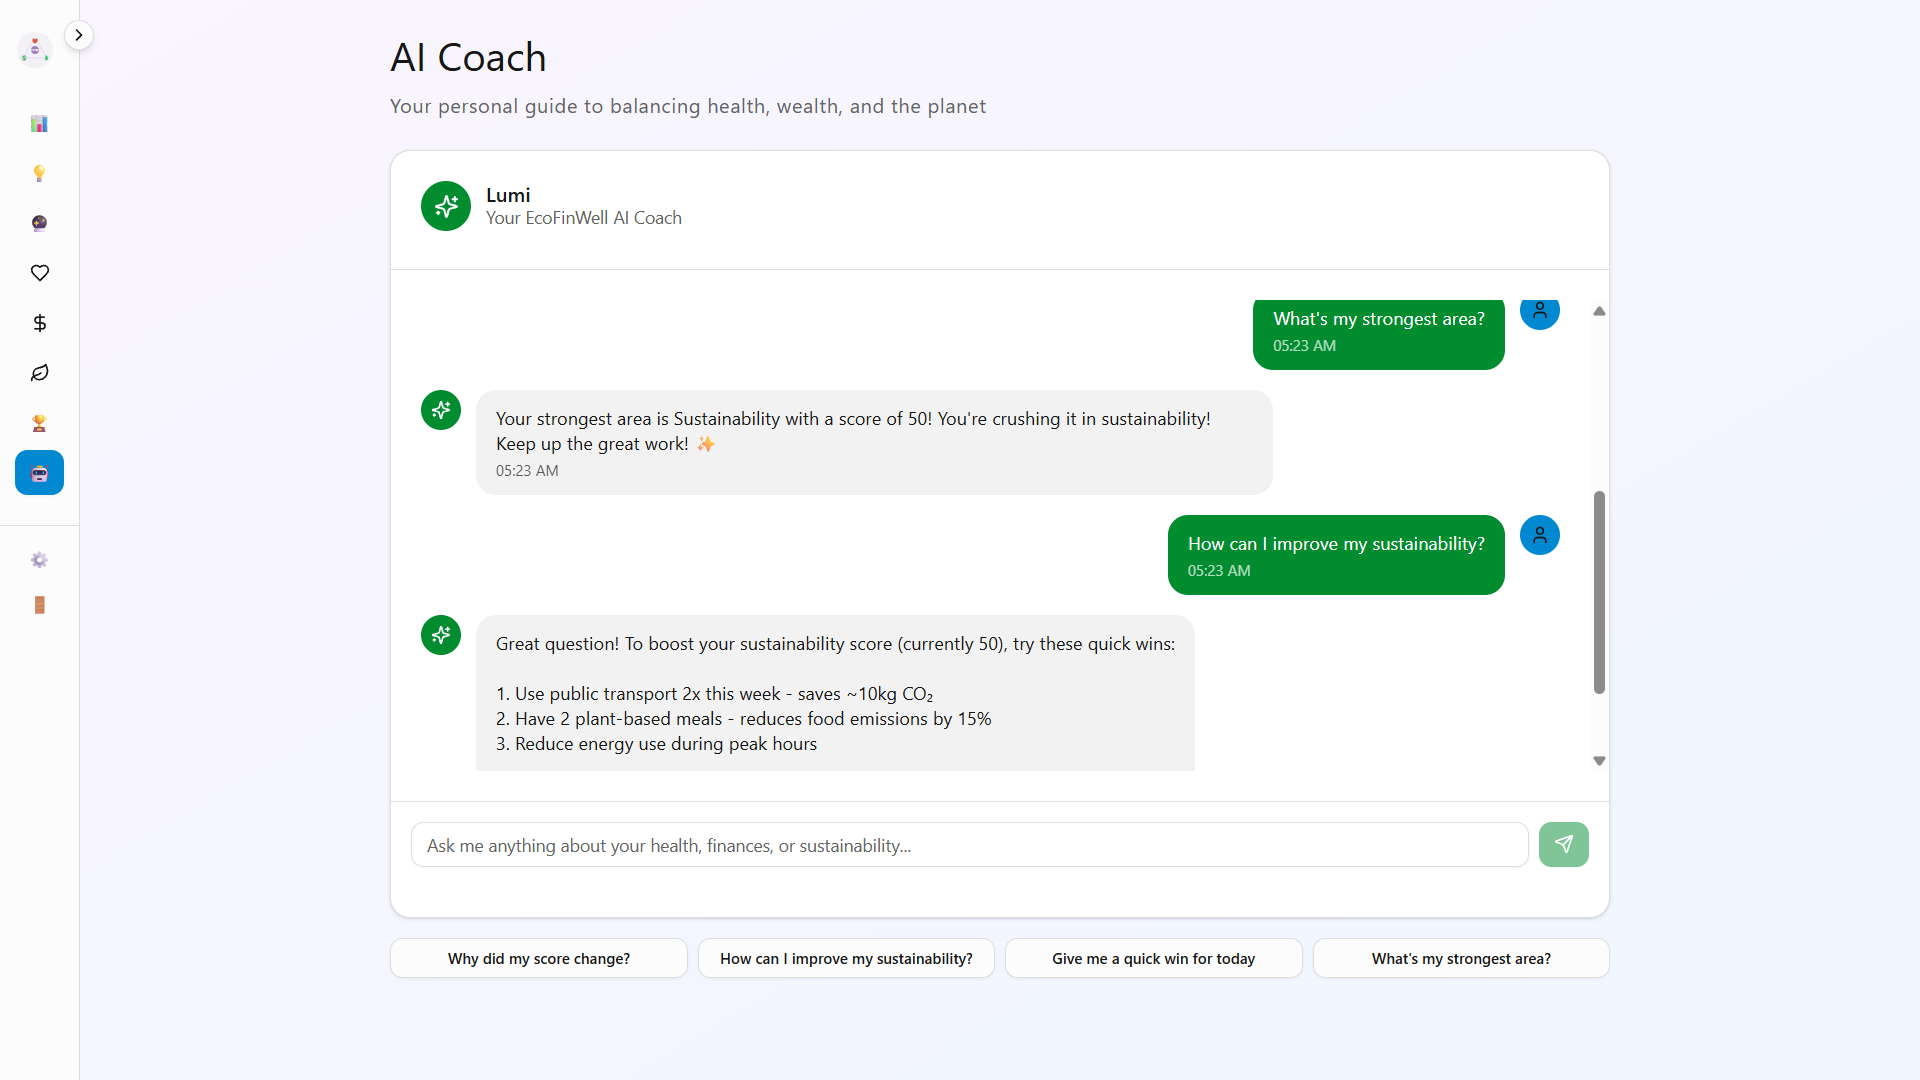Open the settings gear icon
Screen dimensions: 1920x1080
39,560
